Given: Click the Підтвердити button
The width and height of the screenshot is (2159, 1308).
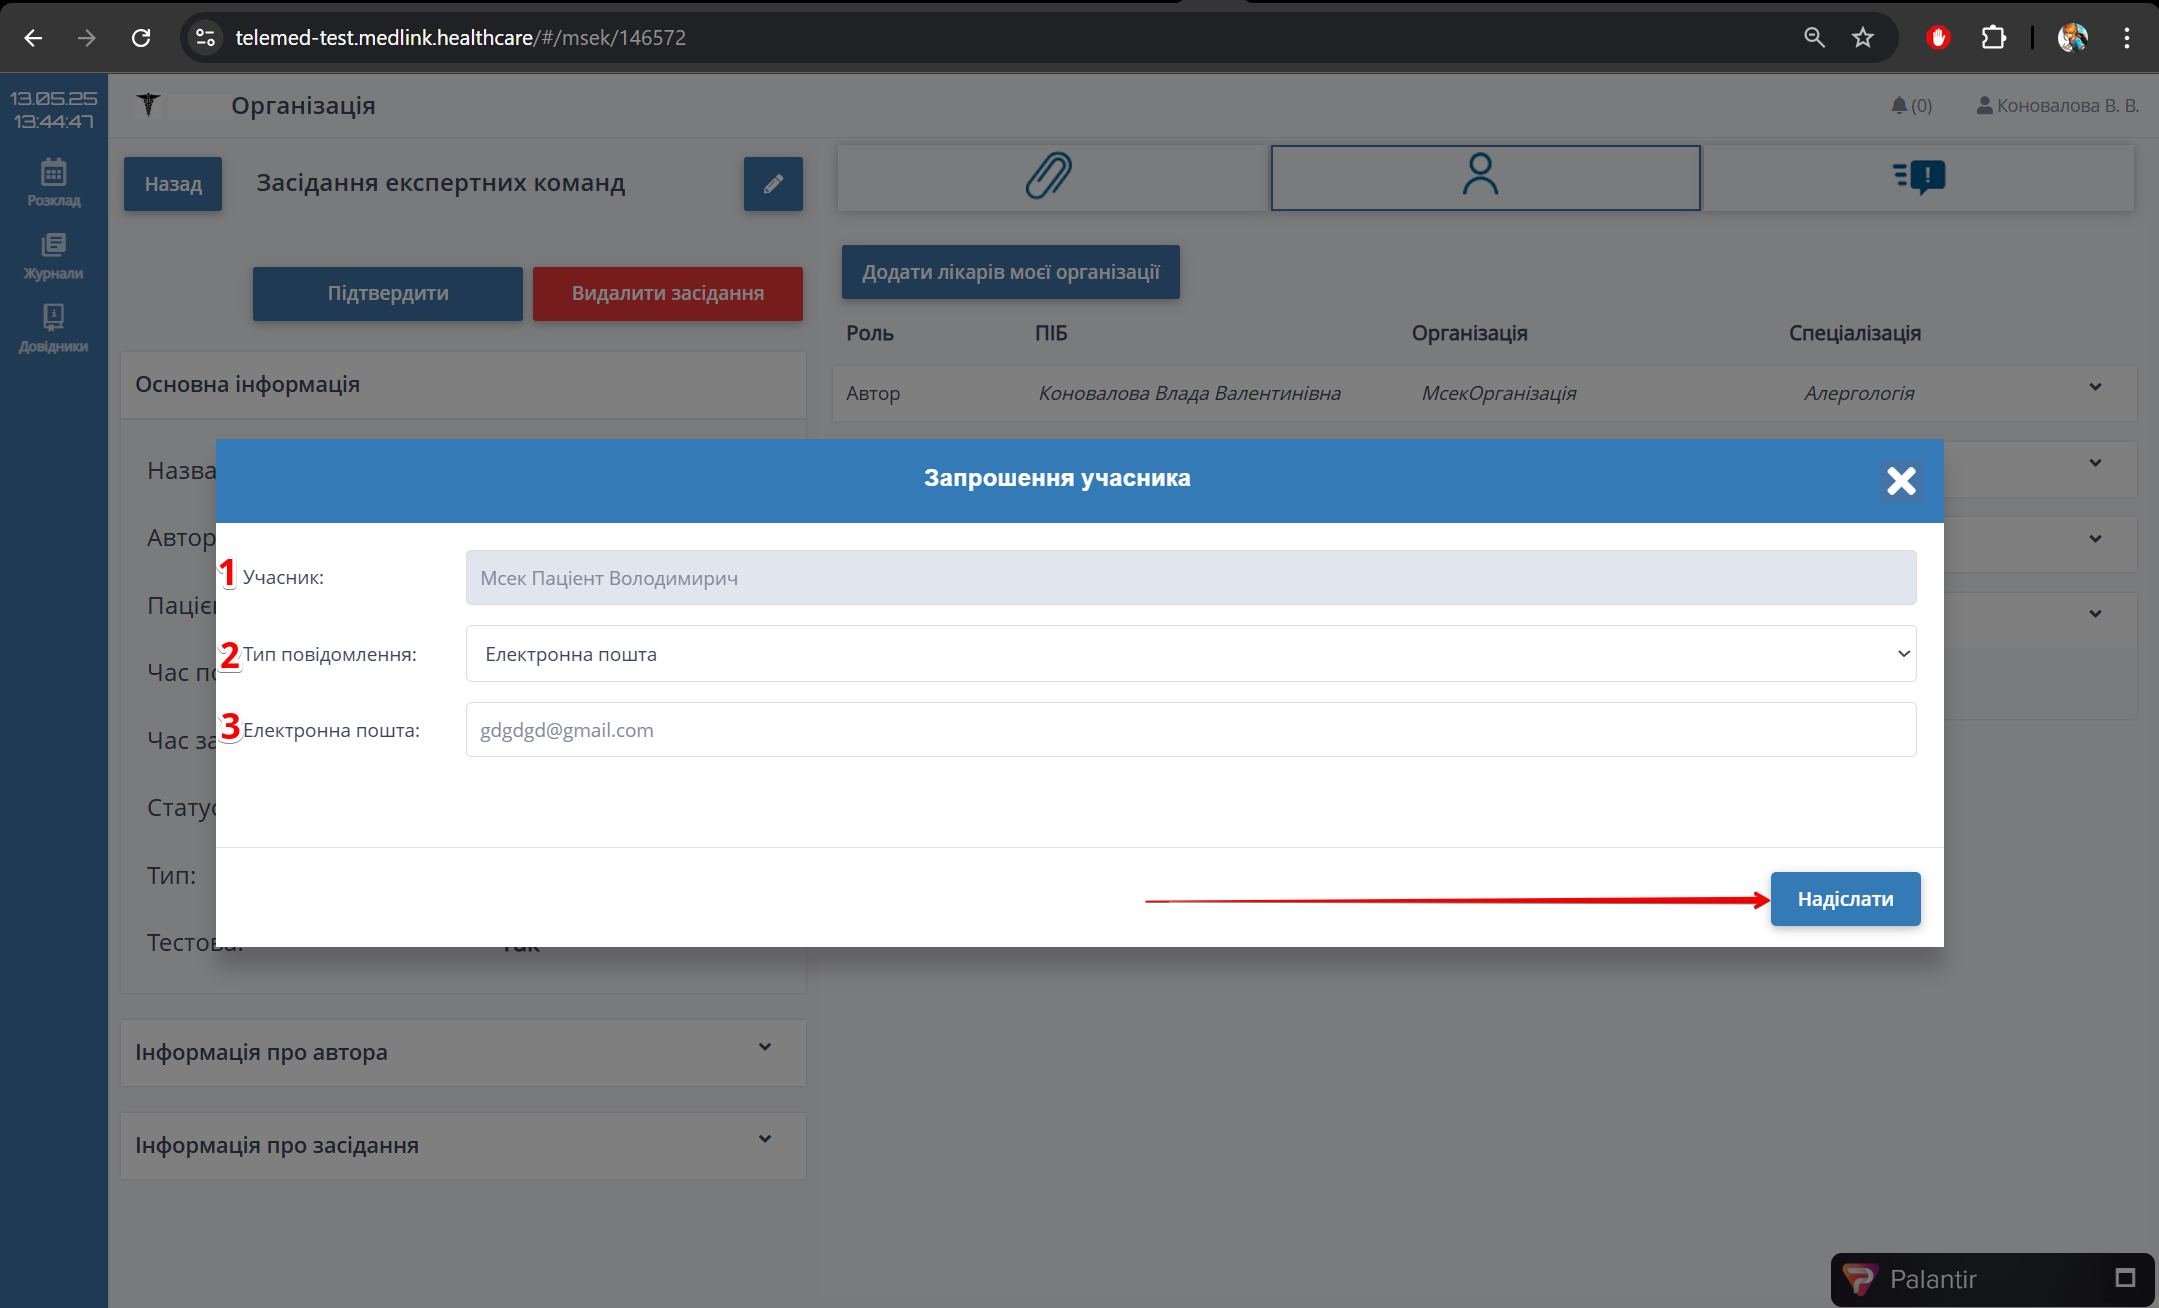Looking at the screenshot, I should (387, 294).
